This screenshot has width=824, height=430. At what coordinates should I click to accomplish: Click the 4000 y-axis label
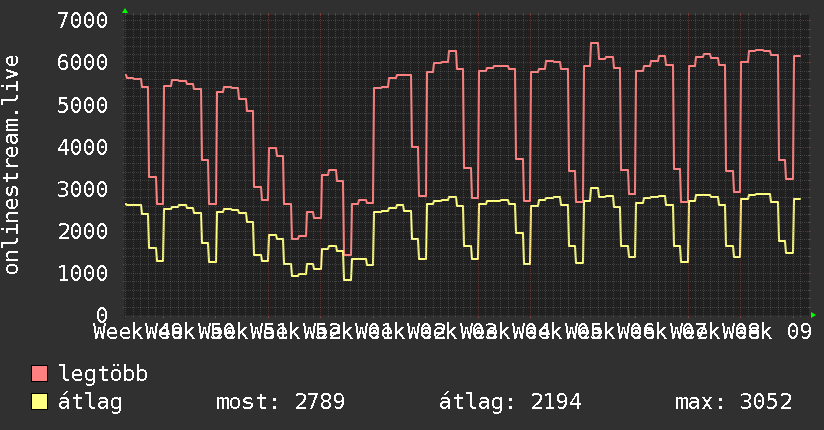[83, 147]
